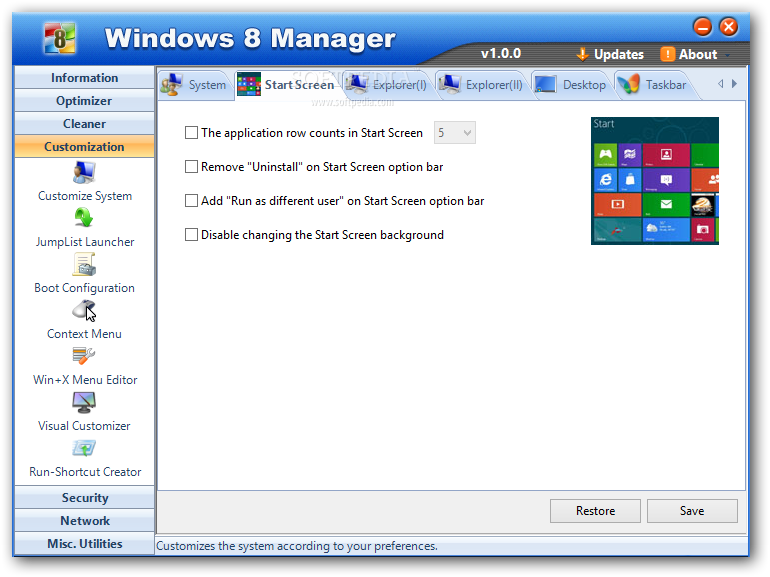The width and height of the screenshot is (770, 577).
Task: Click the Boot Configuration label
Action: coord(84,288)
